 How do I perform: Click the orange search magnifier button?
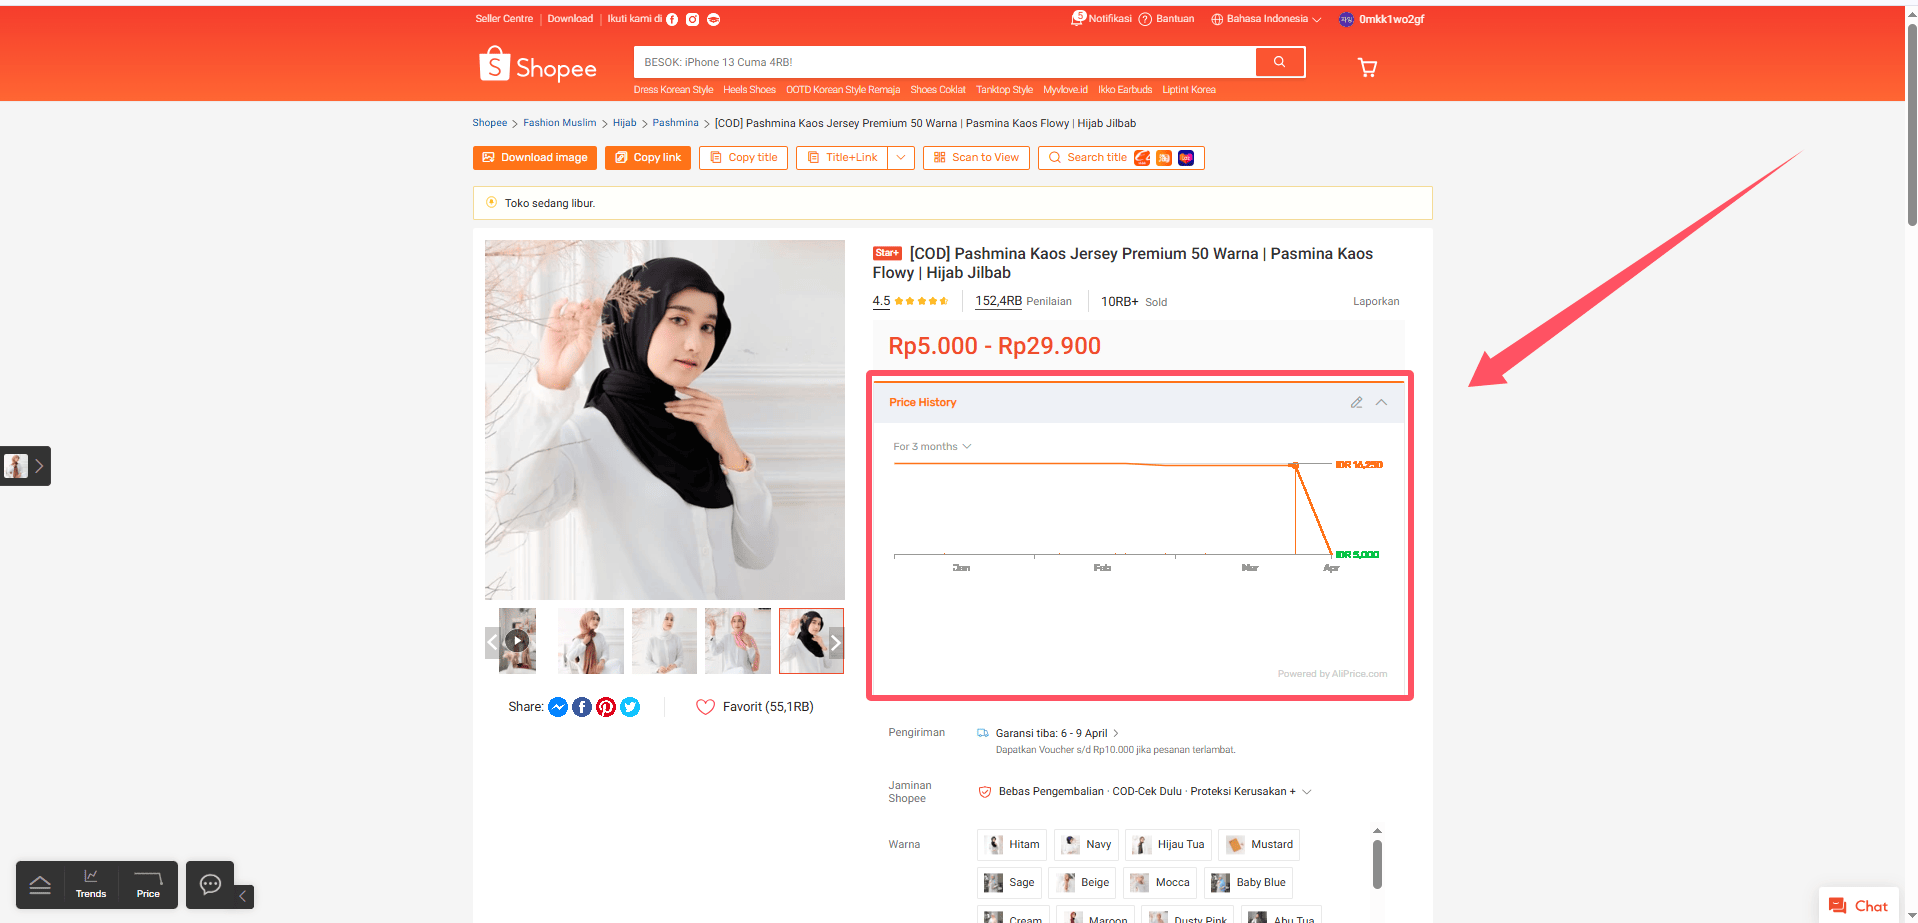click(1279, 62)
